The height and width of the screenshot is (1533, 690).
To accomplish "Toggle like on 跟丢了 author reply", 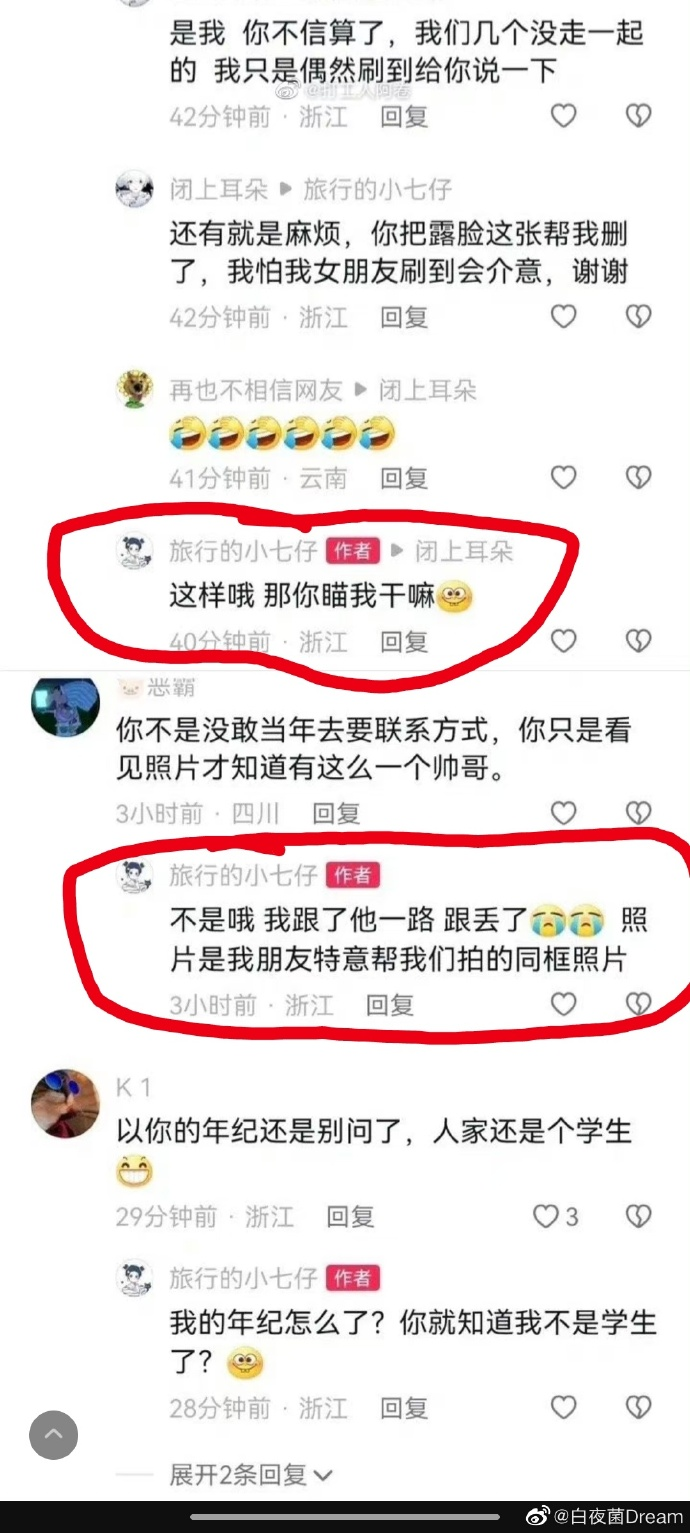I will click(564, 1004).
